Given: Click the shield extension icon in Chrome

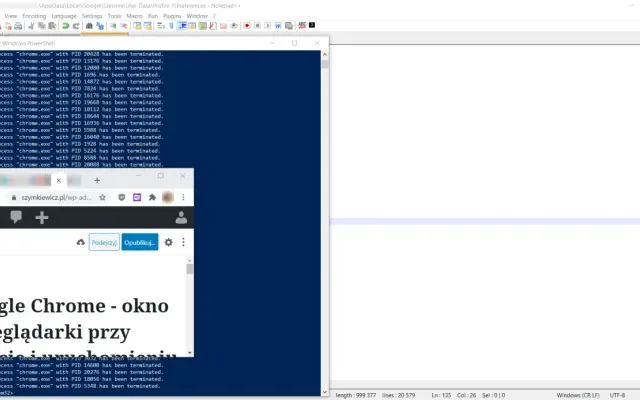Looking at the screenshot, I should (x=122, y=198).
